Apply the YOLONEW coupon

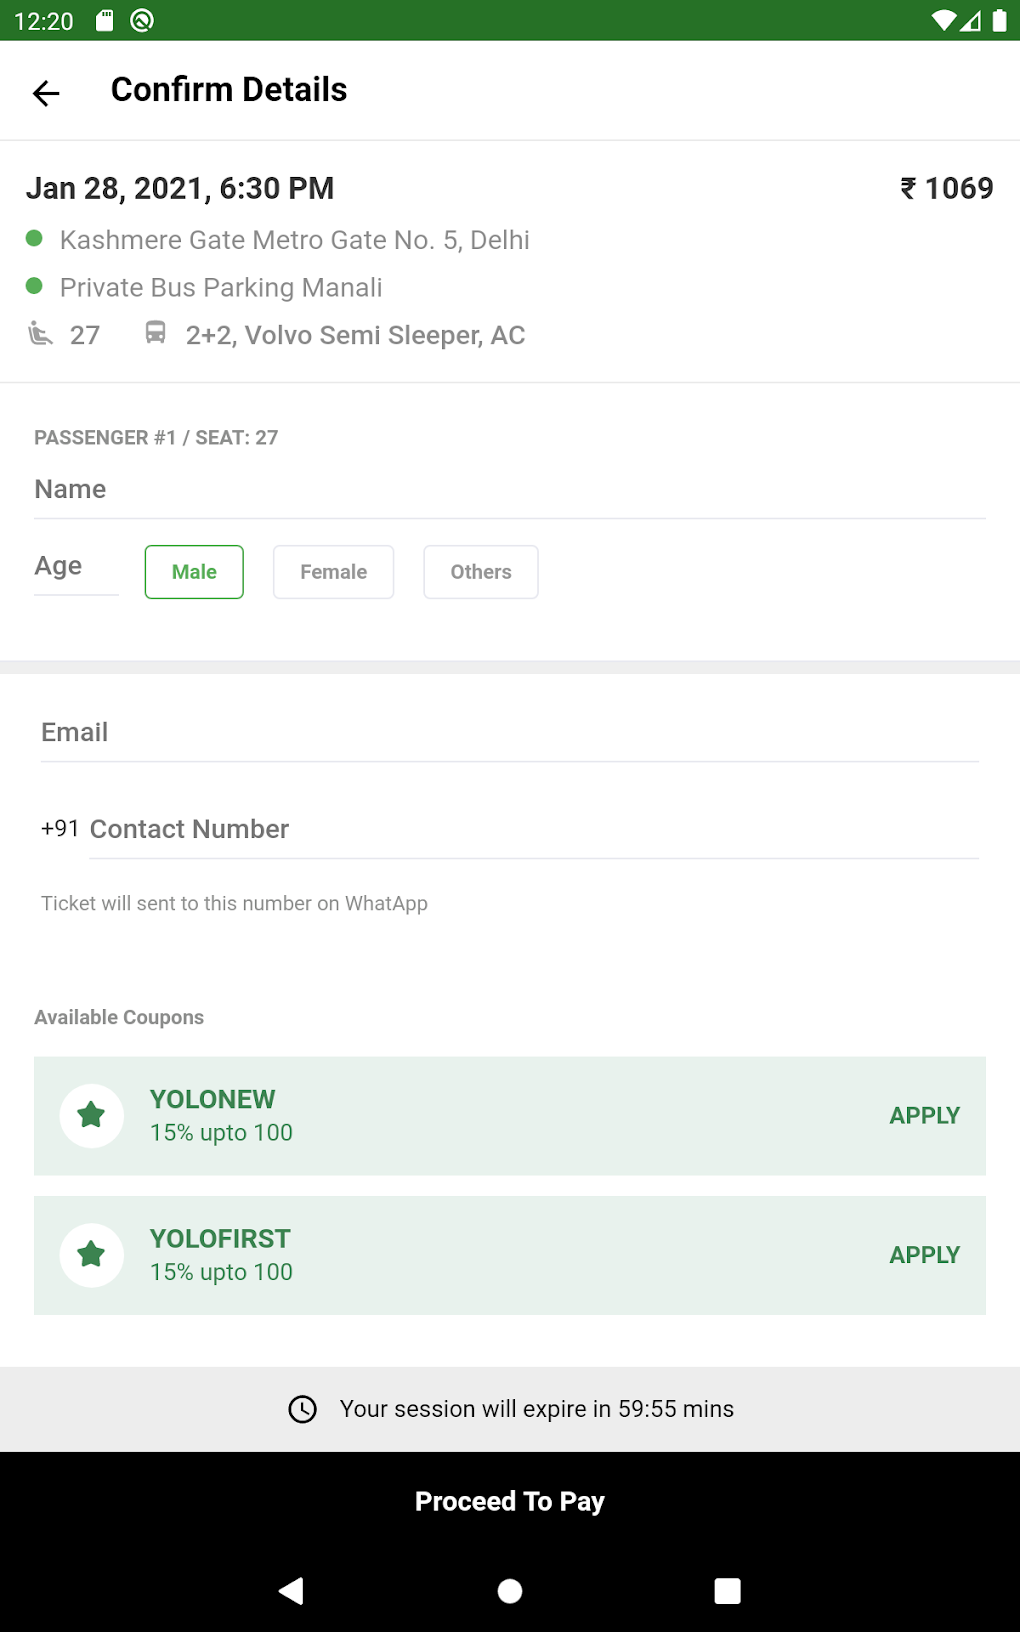pos(924,1115)
